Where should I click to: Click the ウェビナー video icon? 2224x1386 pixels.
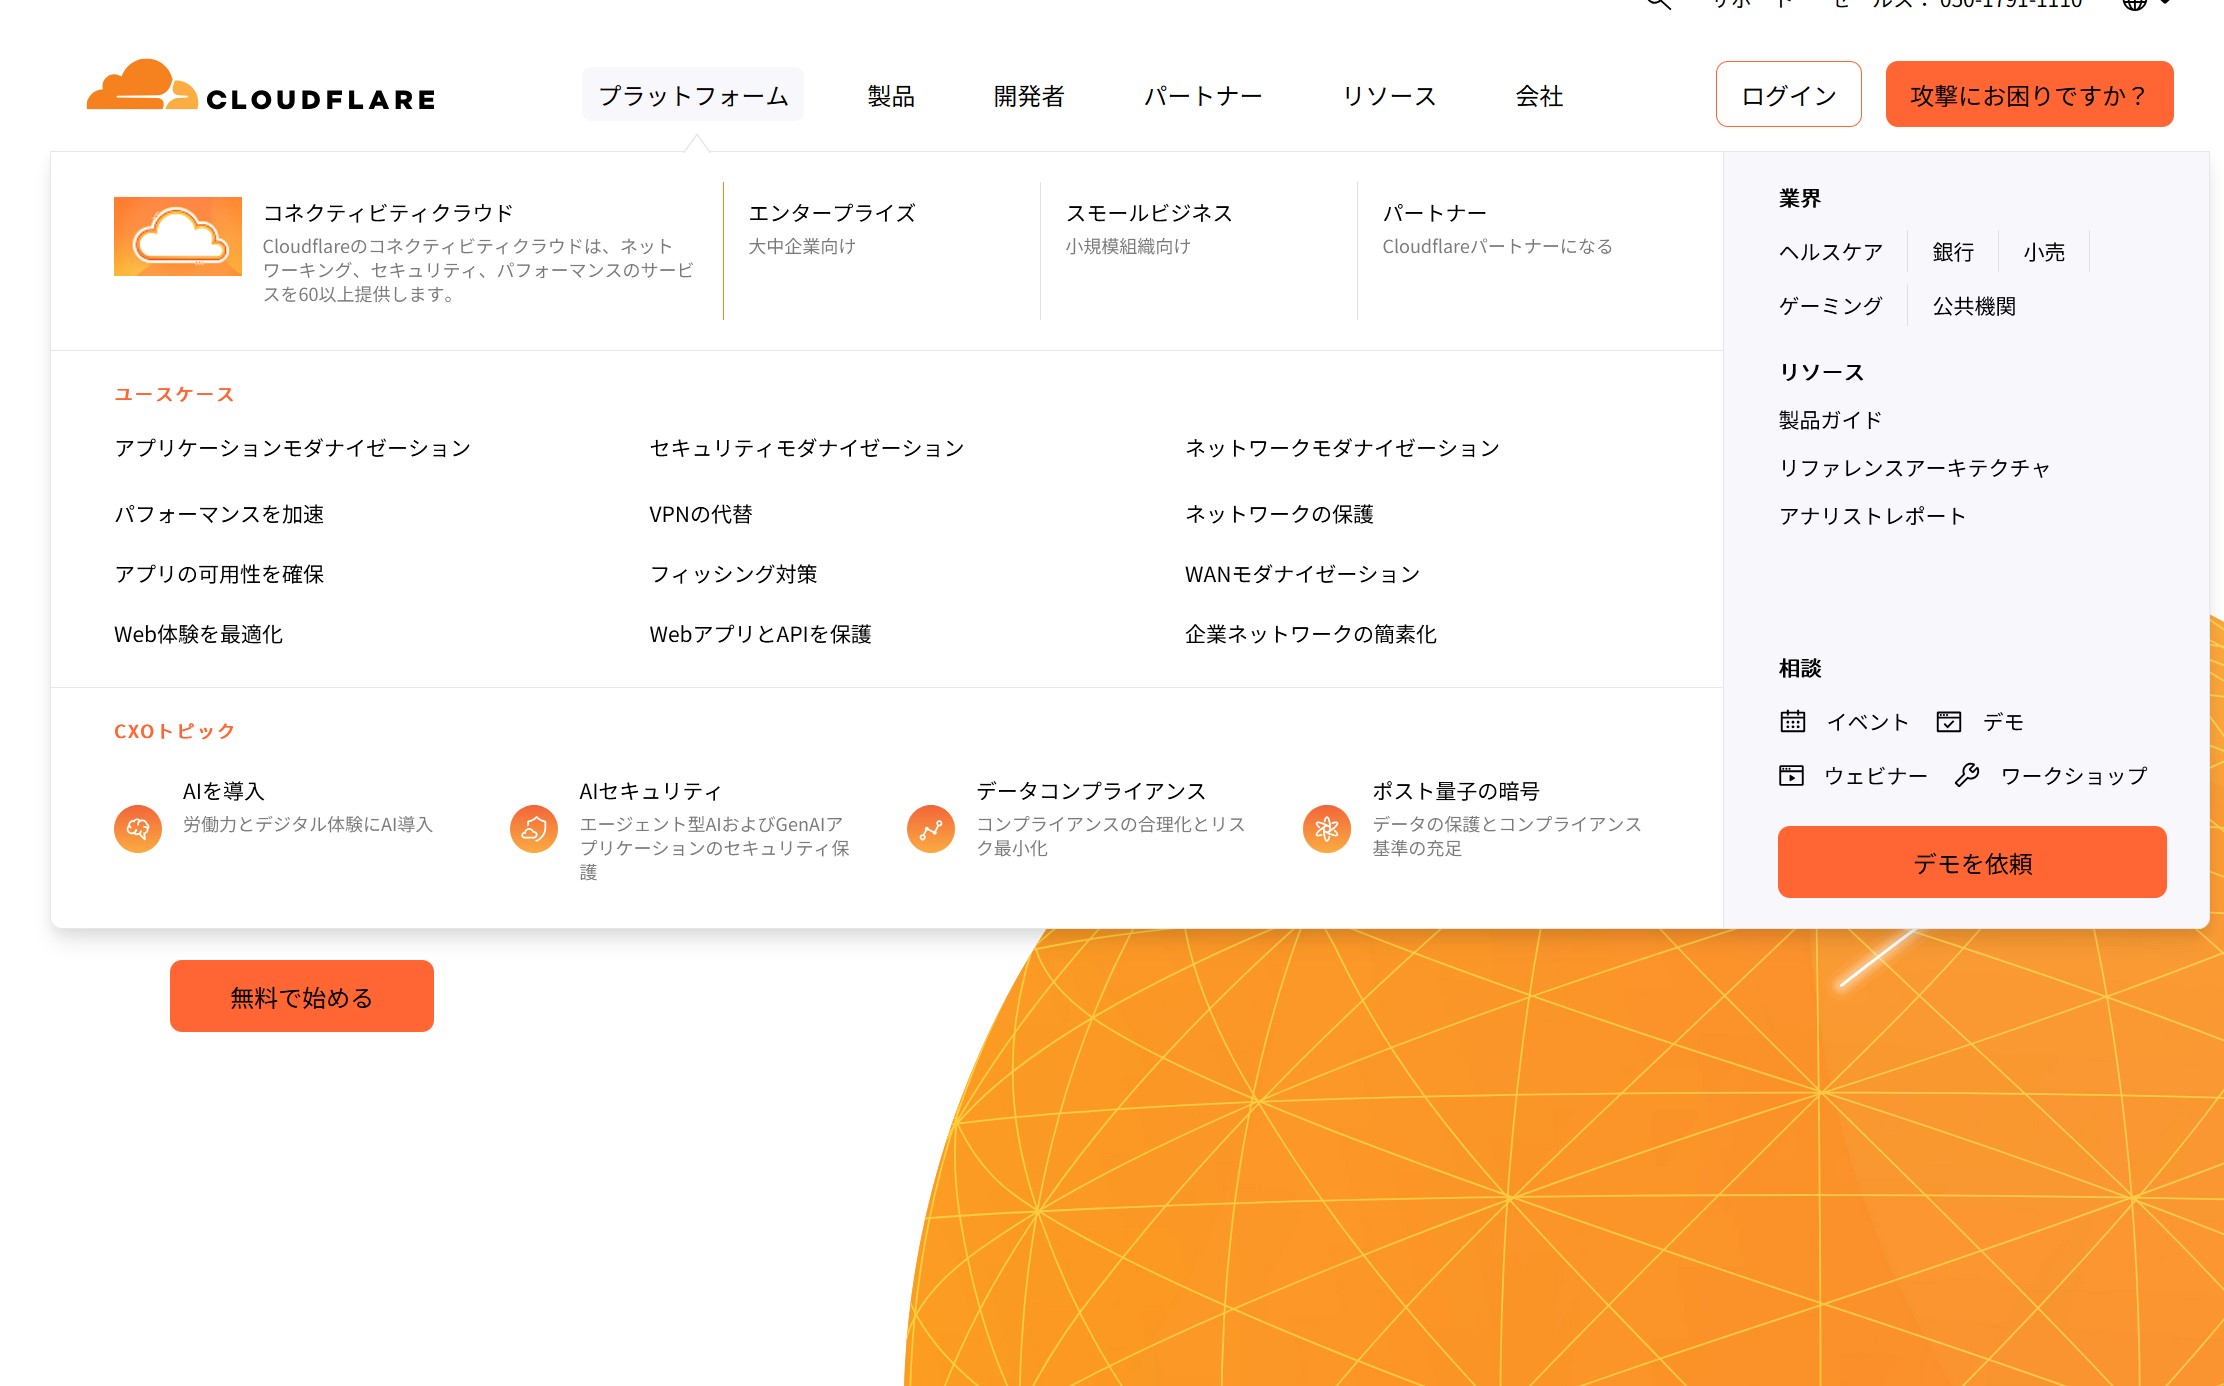(1792, 775)
